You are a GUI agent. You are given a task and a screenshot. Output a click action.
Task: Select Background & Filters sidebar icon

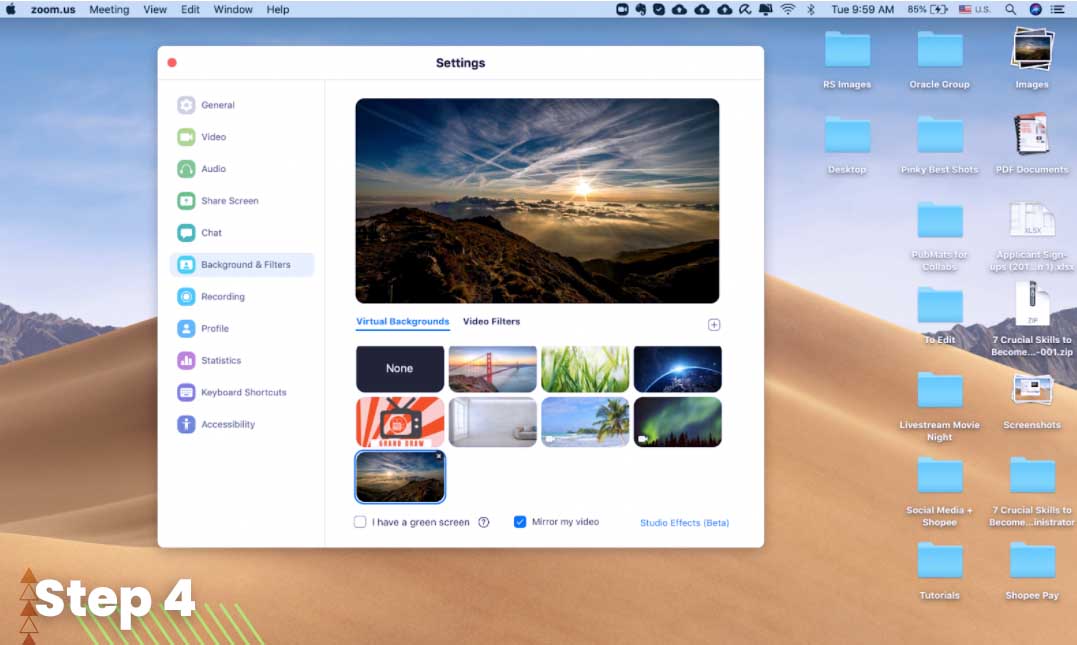click(x=186, y=264)
